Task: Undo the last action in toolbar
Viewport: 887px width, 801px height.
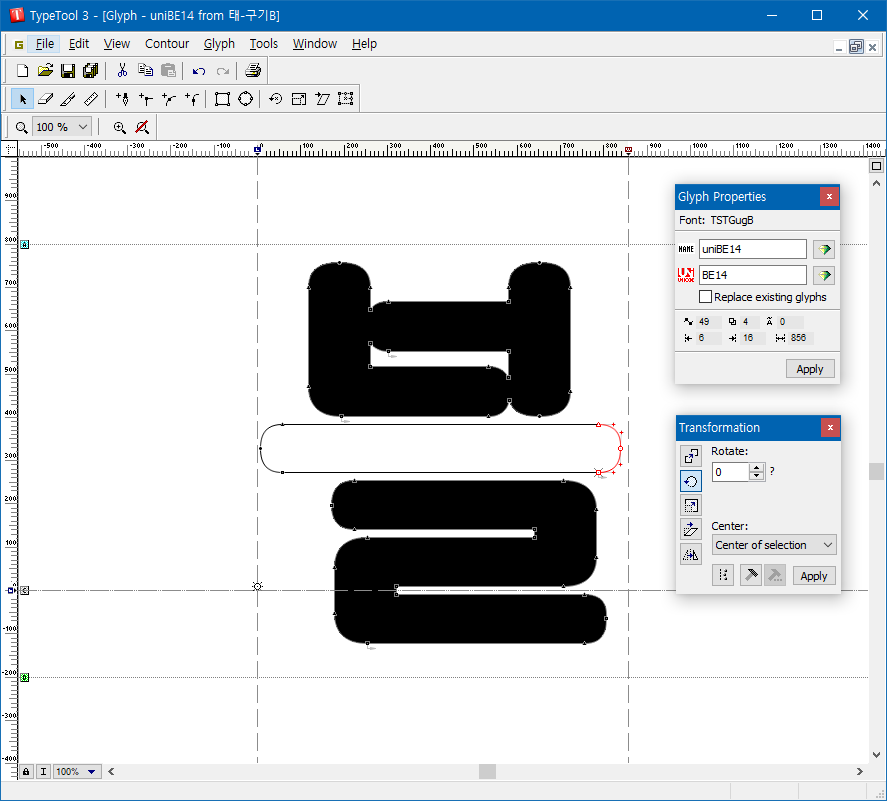Action: point(199,71)
